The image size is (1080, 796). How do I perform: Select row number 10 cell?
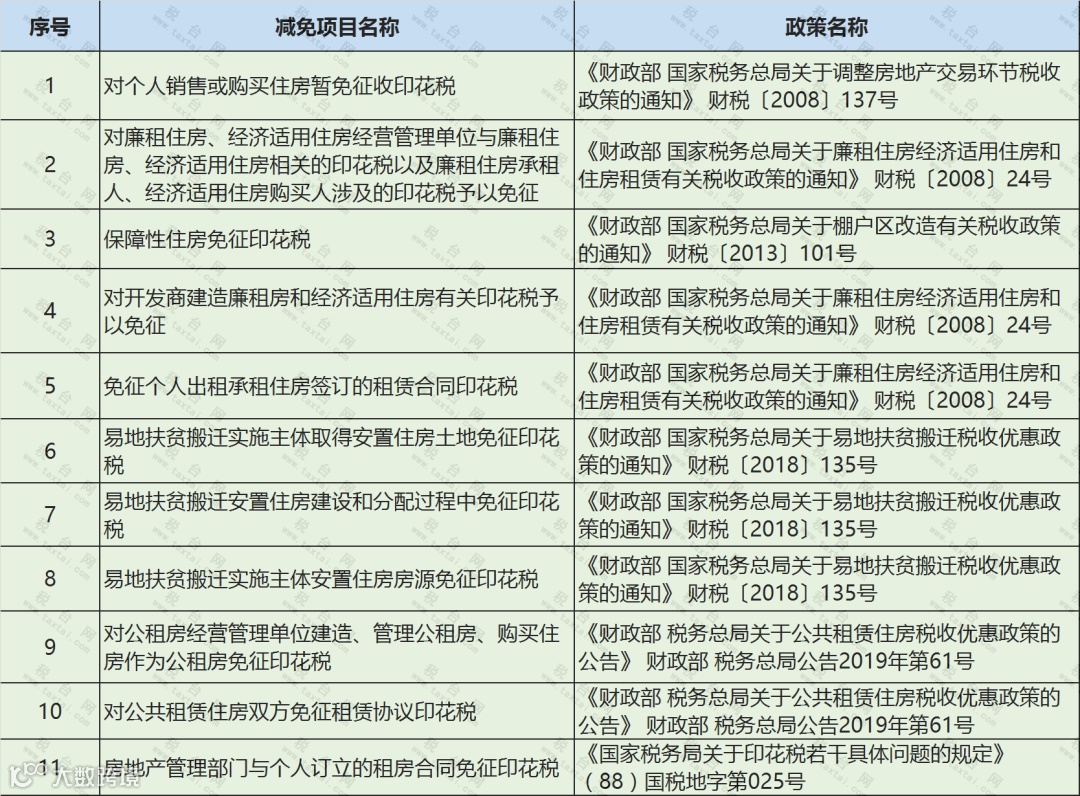[x=50, y=711]
